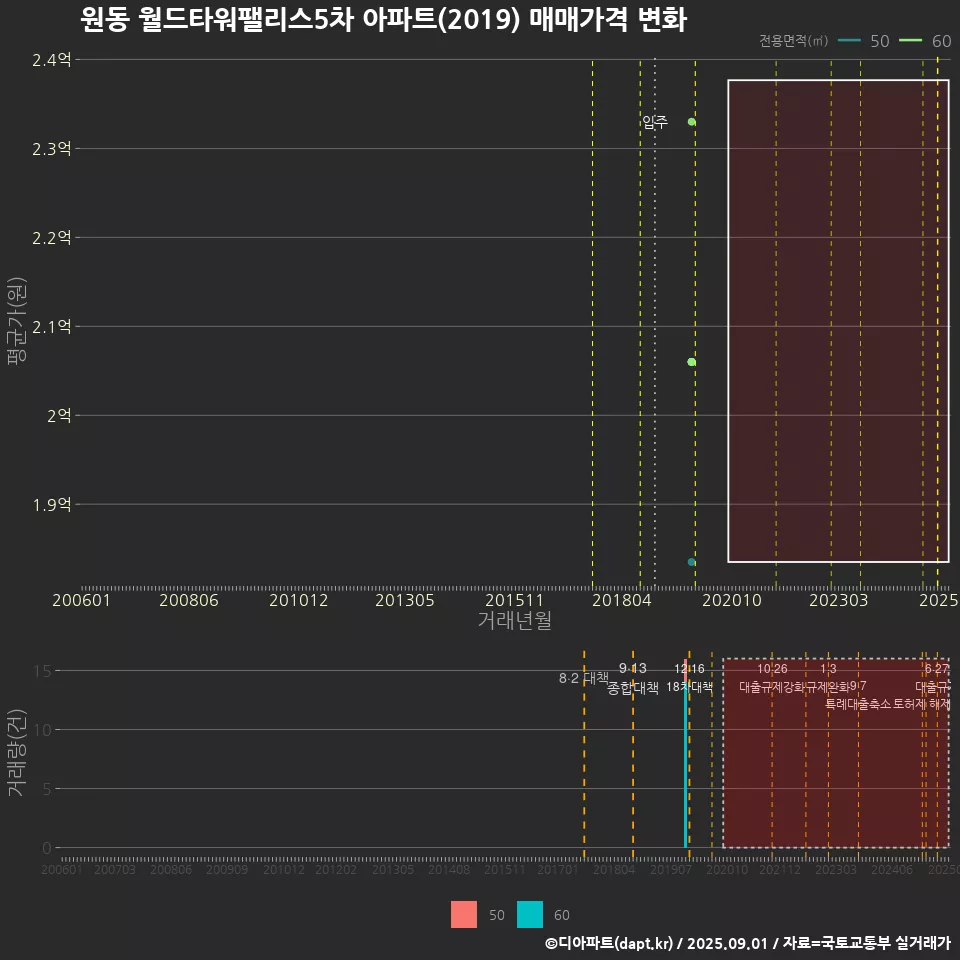Open the 8·2 대책 policy marker

tap(585, 678)
